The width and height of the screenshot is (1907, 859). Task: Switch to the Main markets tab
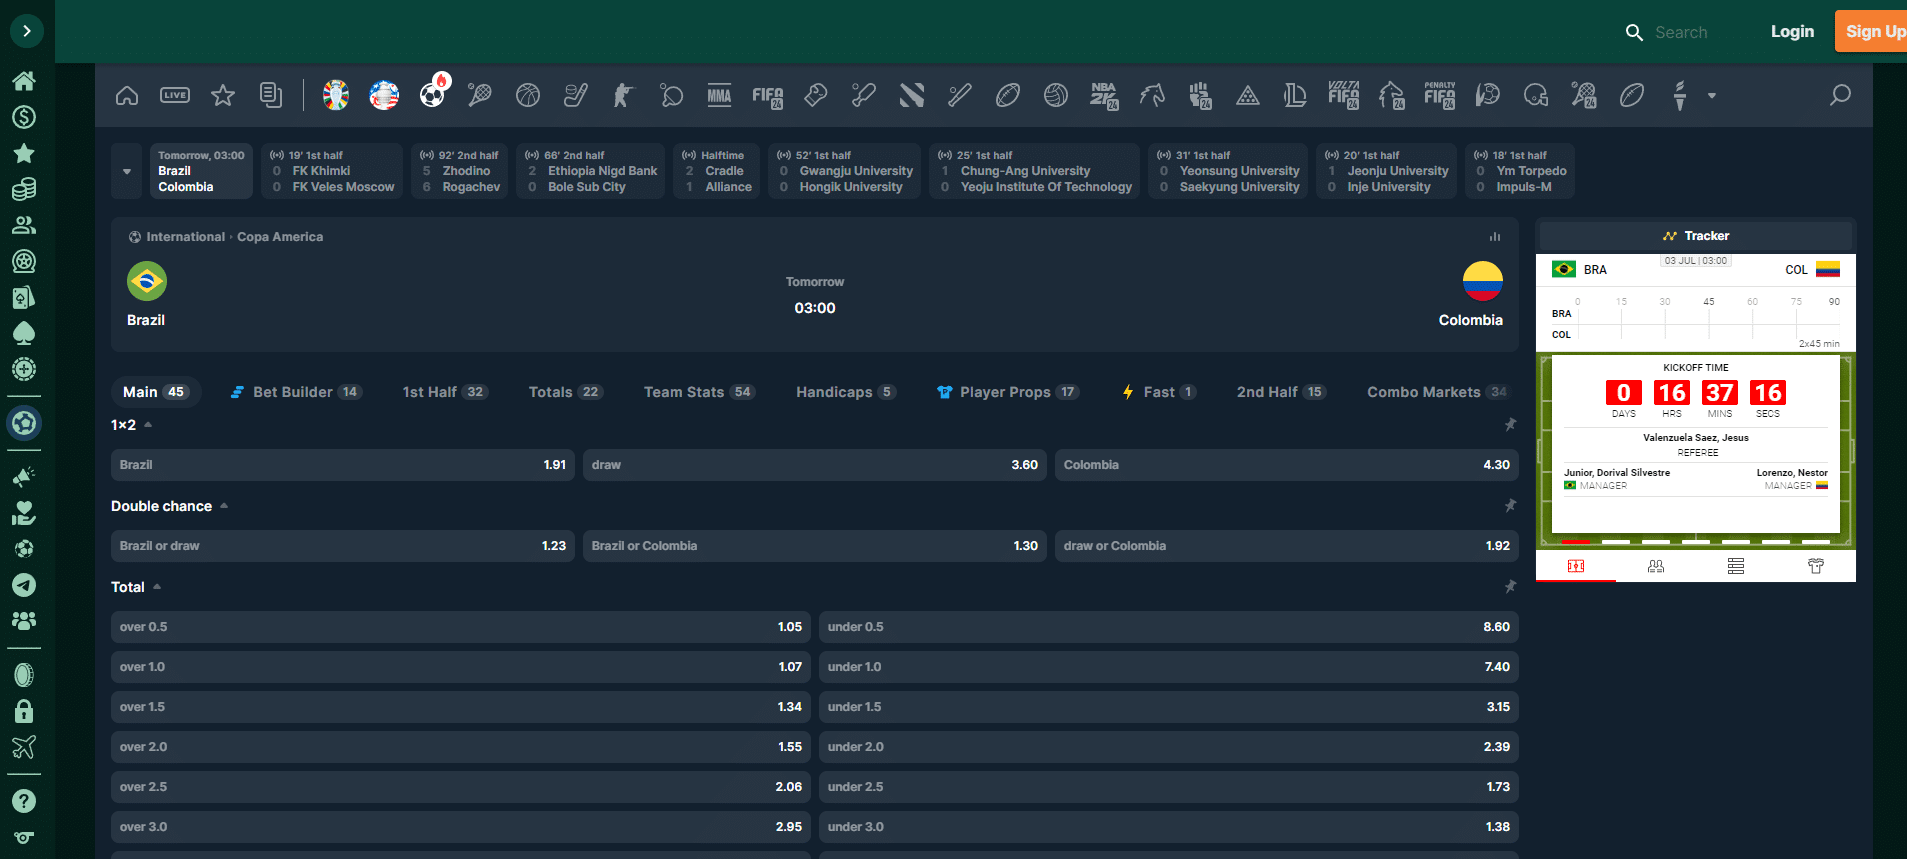[155, 392]
